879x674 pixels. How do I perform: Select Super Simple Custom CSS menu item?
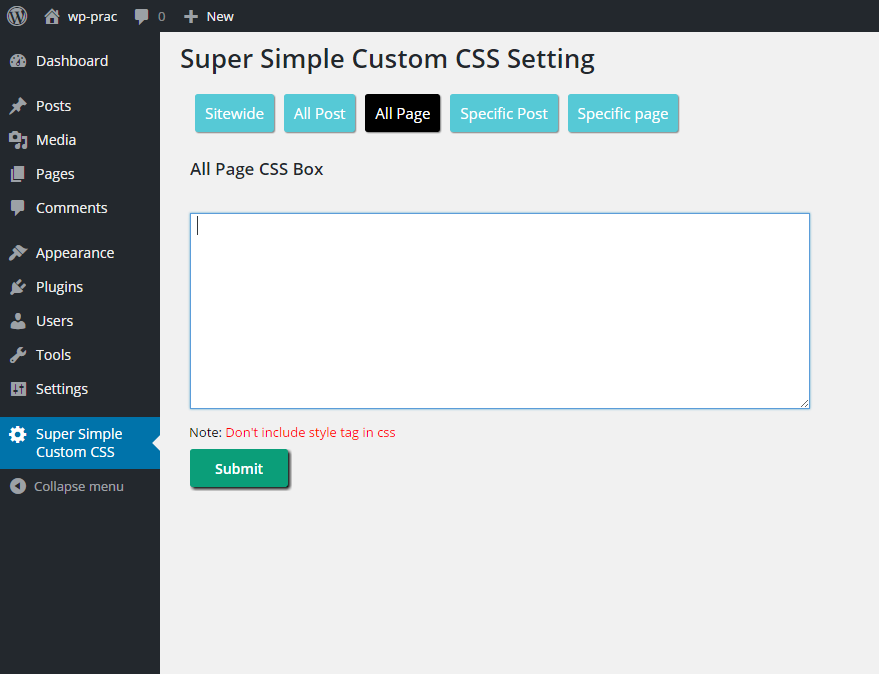point(80,443)
